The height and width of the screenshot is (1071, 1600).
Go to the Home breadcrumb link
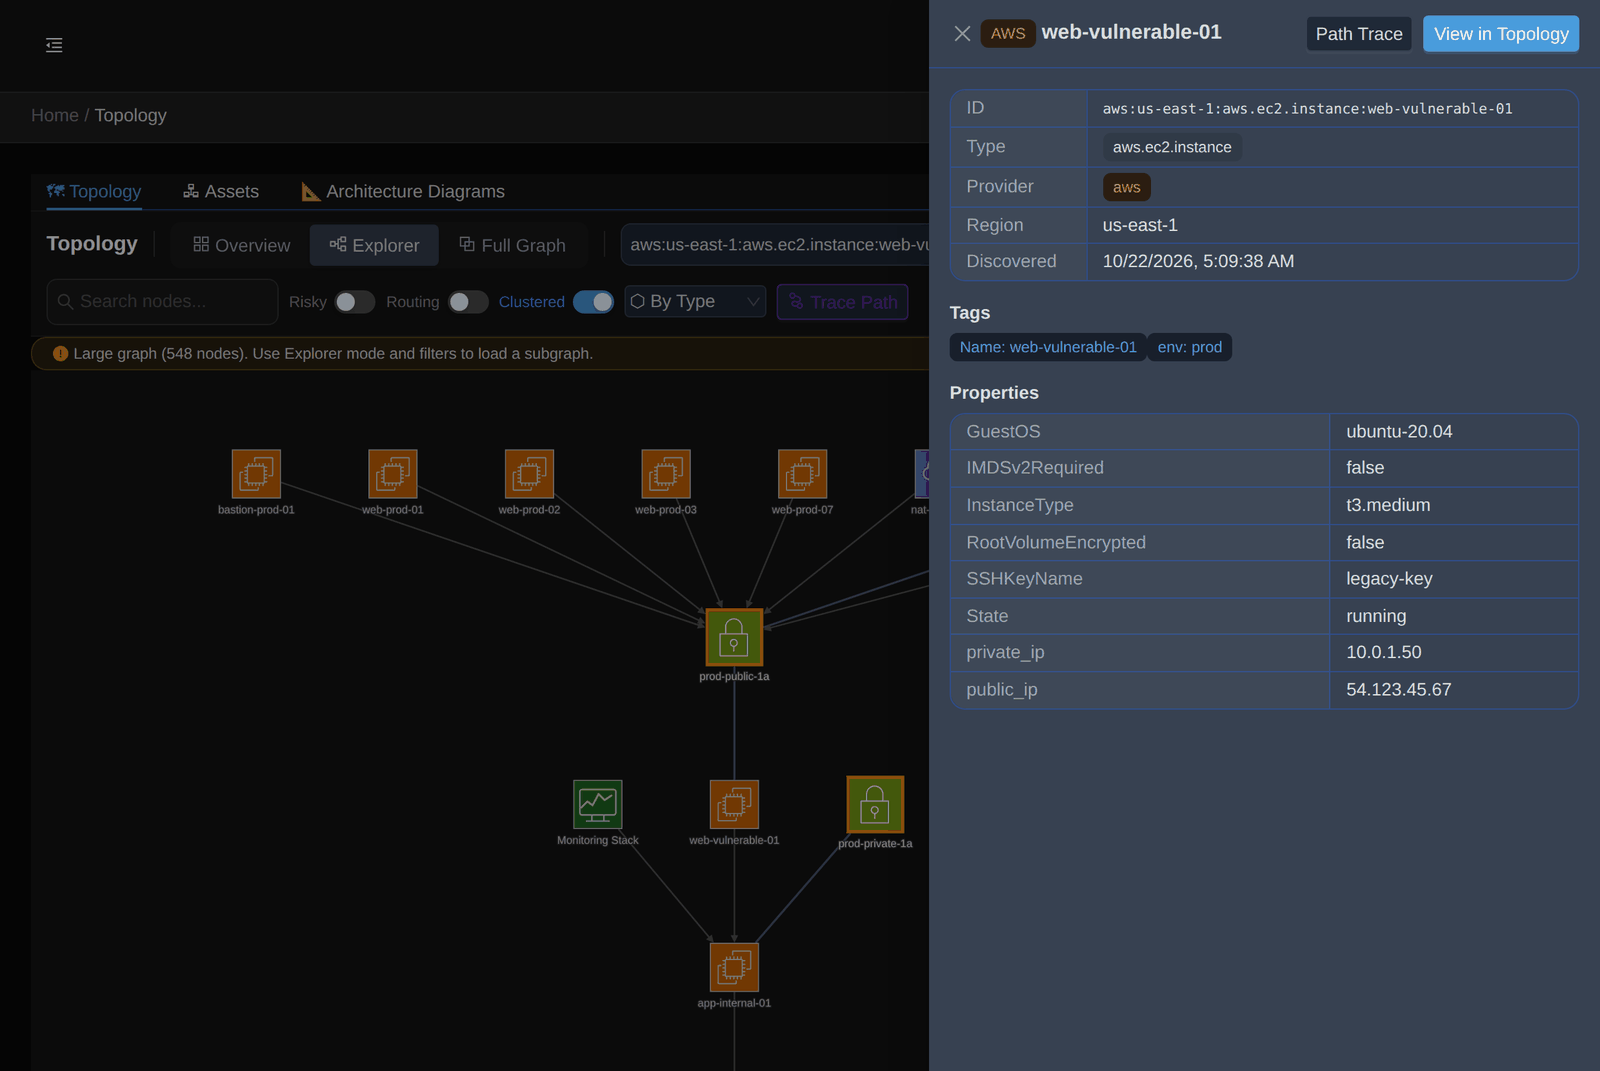tap(55, 115)
